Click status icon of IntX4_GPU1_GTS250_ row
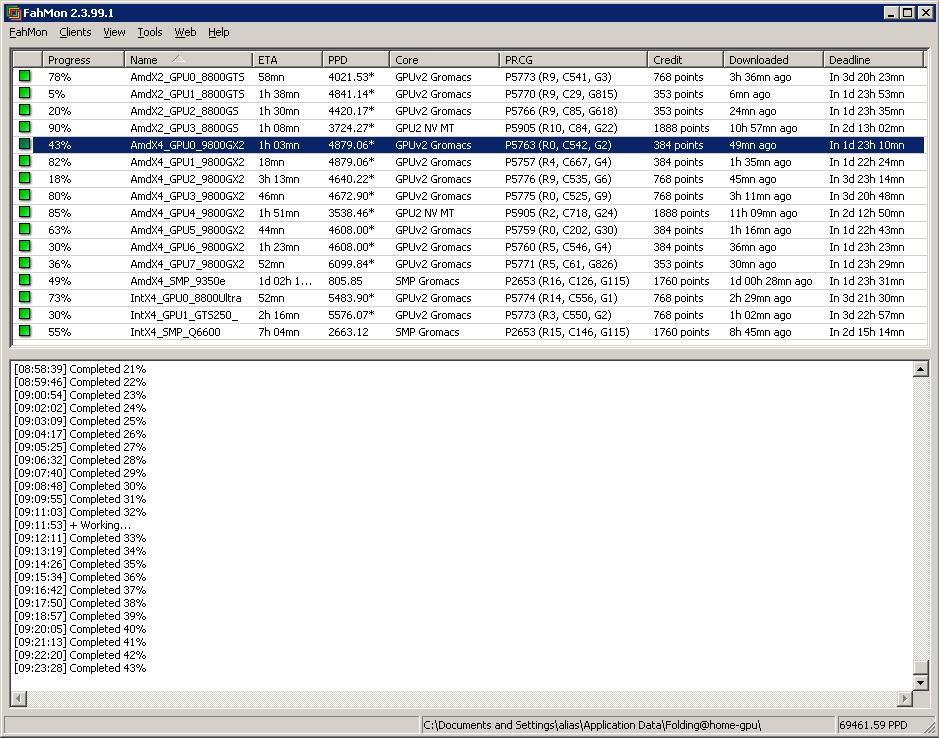The image size is (939, 738). (25, 314)
